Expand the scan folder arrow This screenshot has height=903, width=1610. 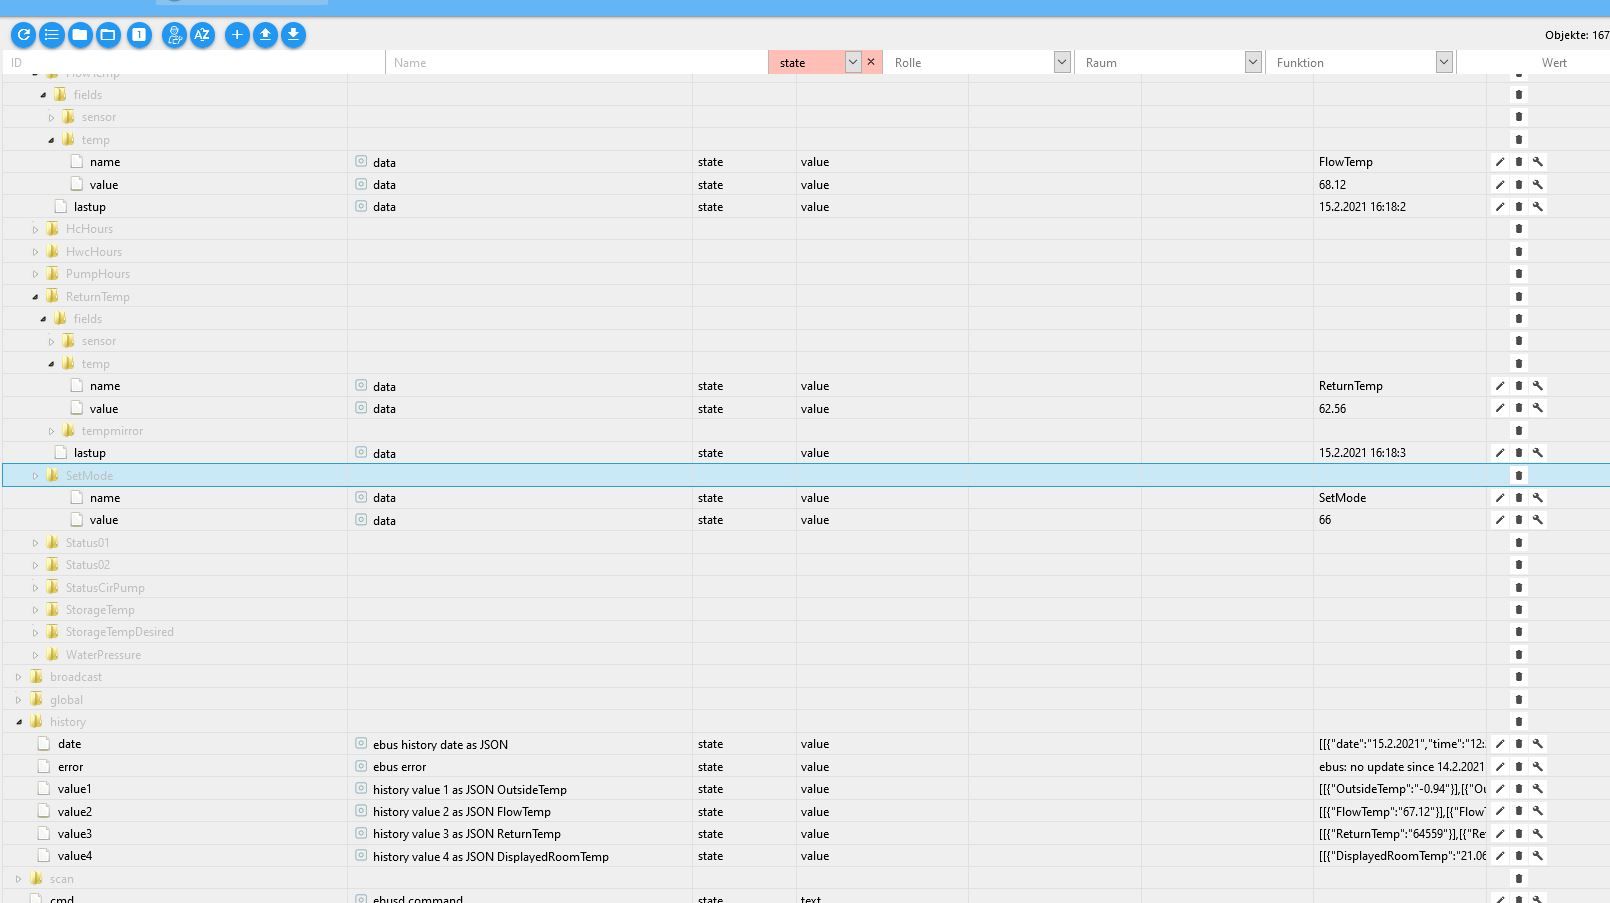pyautogui.click(x=19, y=879)
